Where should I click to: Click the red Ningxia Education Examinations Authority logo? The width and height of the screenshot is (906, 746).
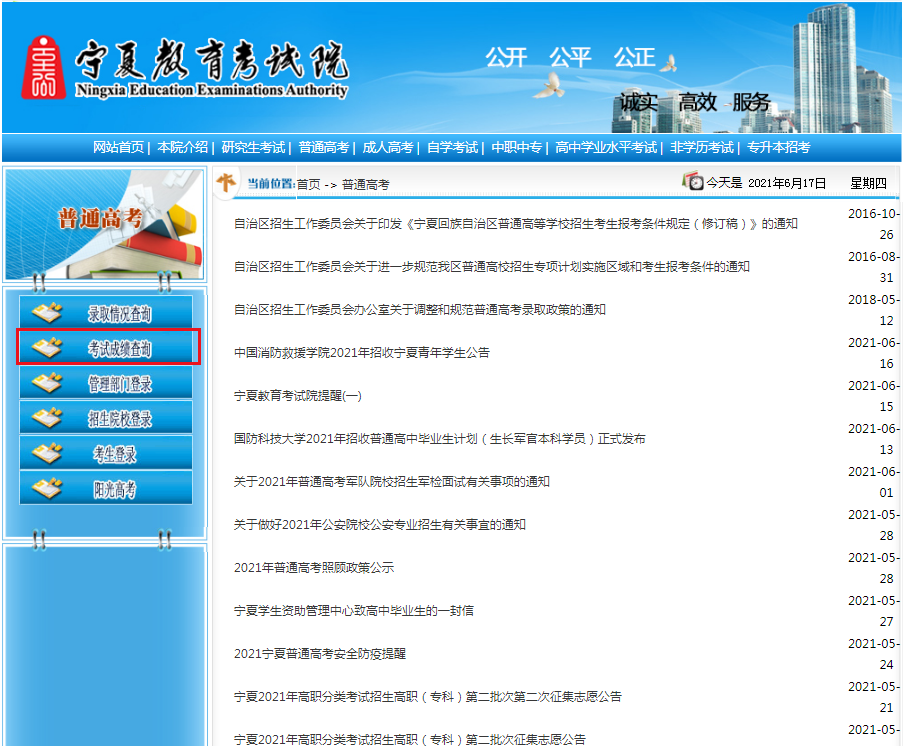click(43, 67)
